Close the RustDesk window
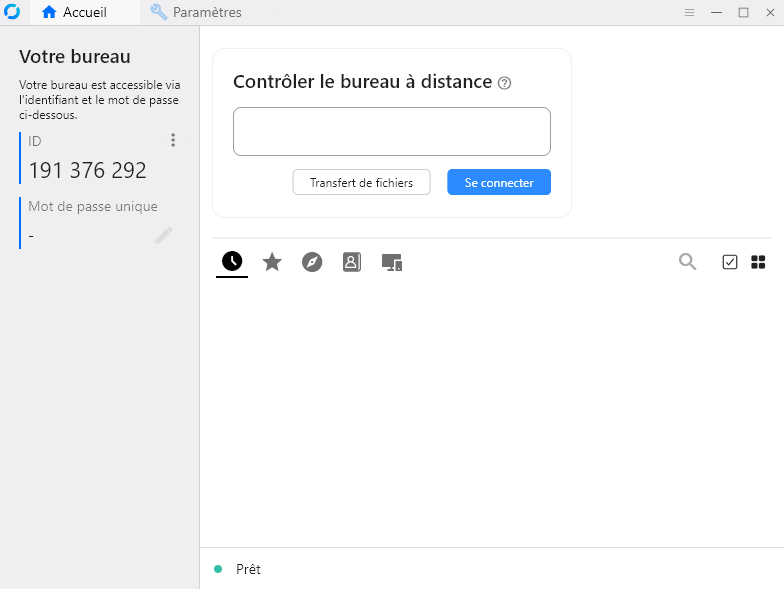 point(770,12)
